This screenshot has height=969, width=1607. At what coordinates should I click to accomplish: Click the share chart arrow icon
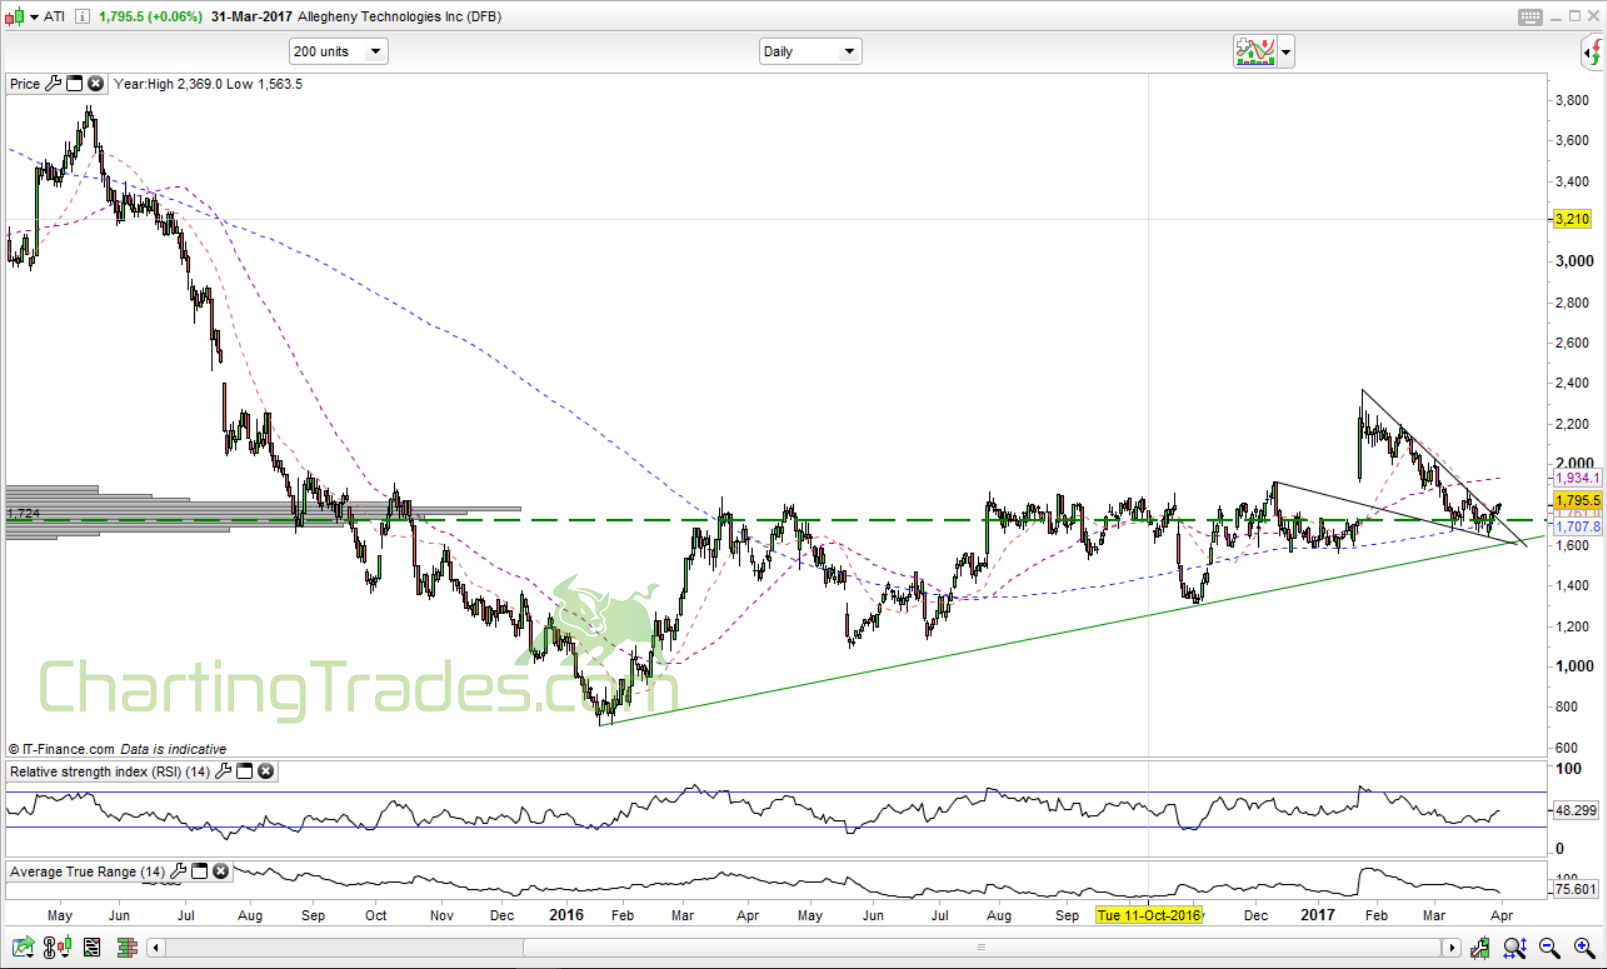[22, 947]
